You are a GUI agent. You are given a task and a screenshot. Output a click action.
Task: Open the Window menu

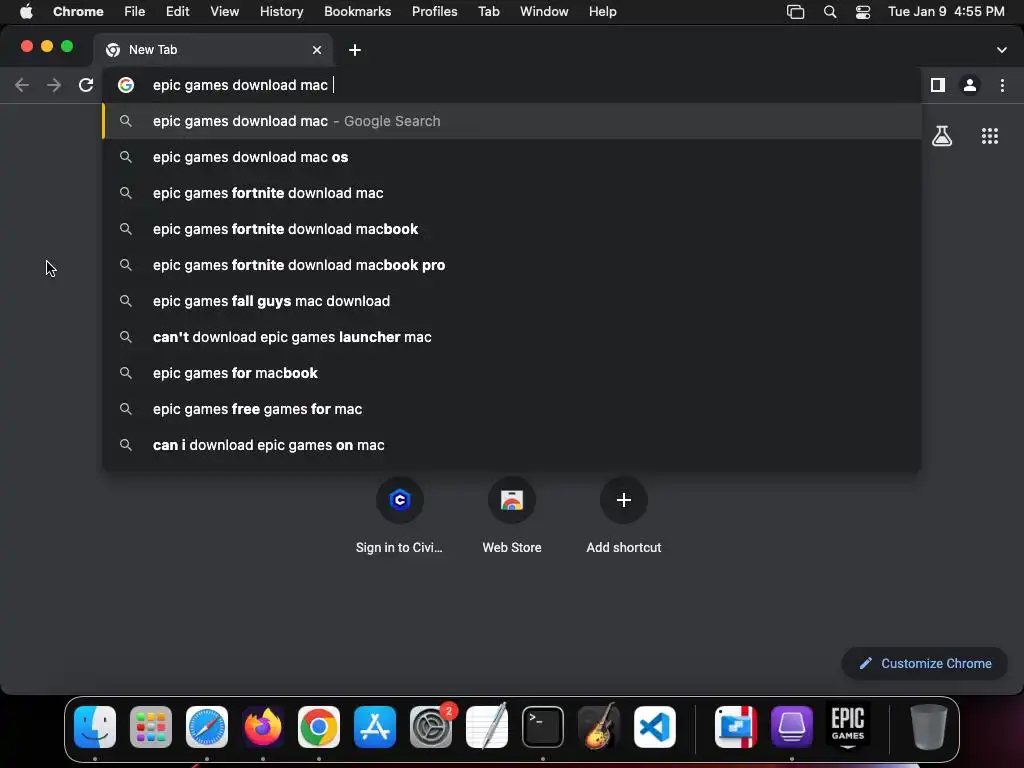point(544,12)
